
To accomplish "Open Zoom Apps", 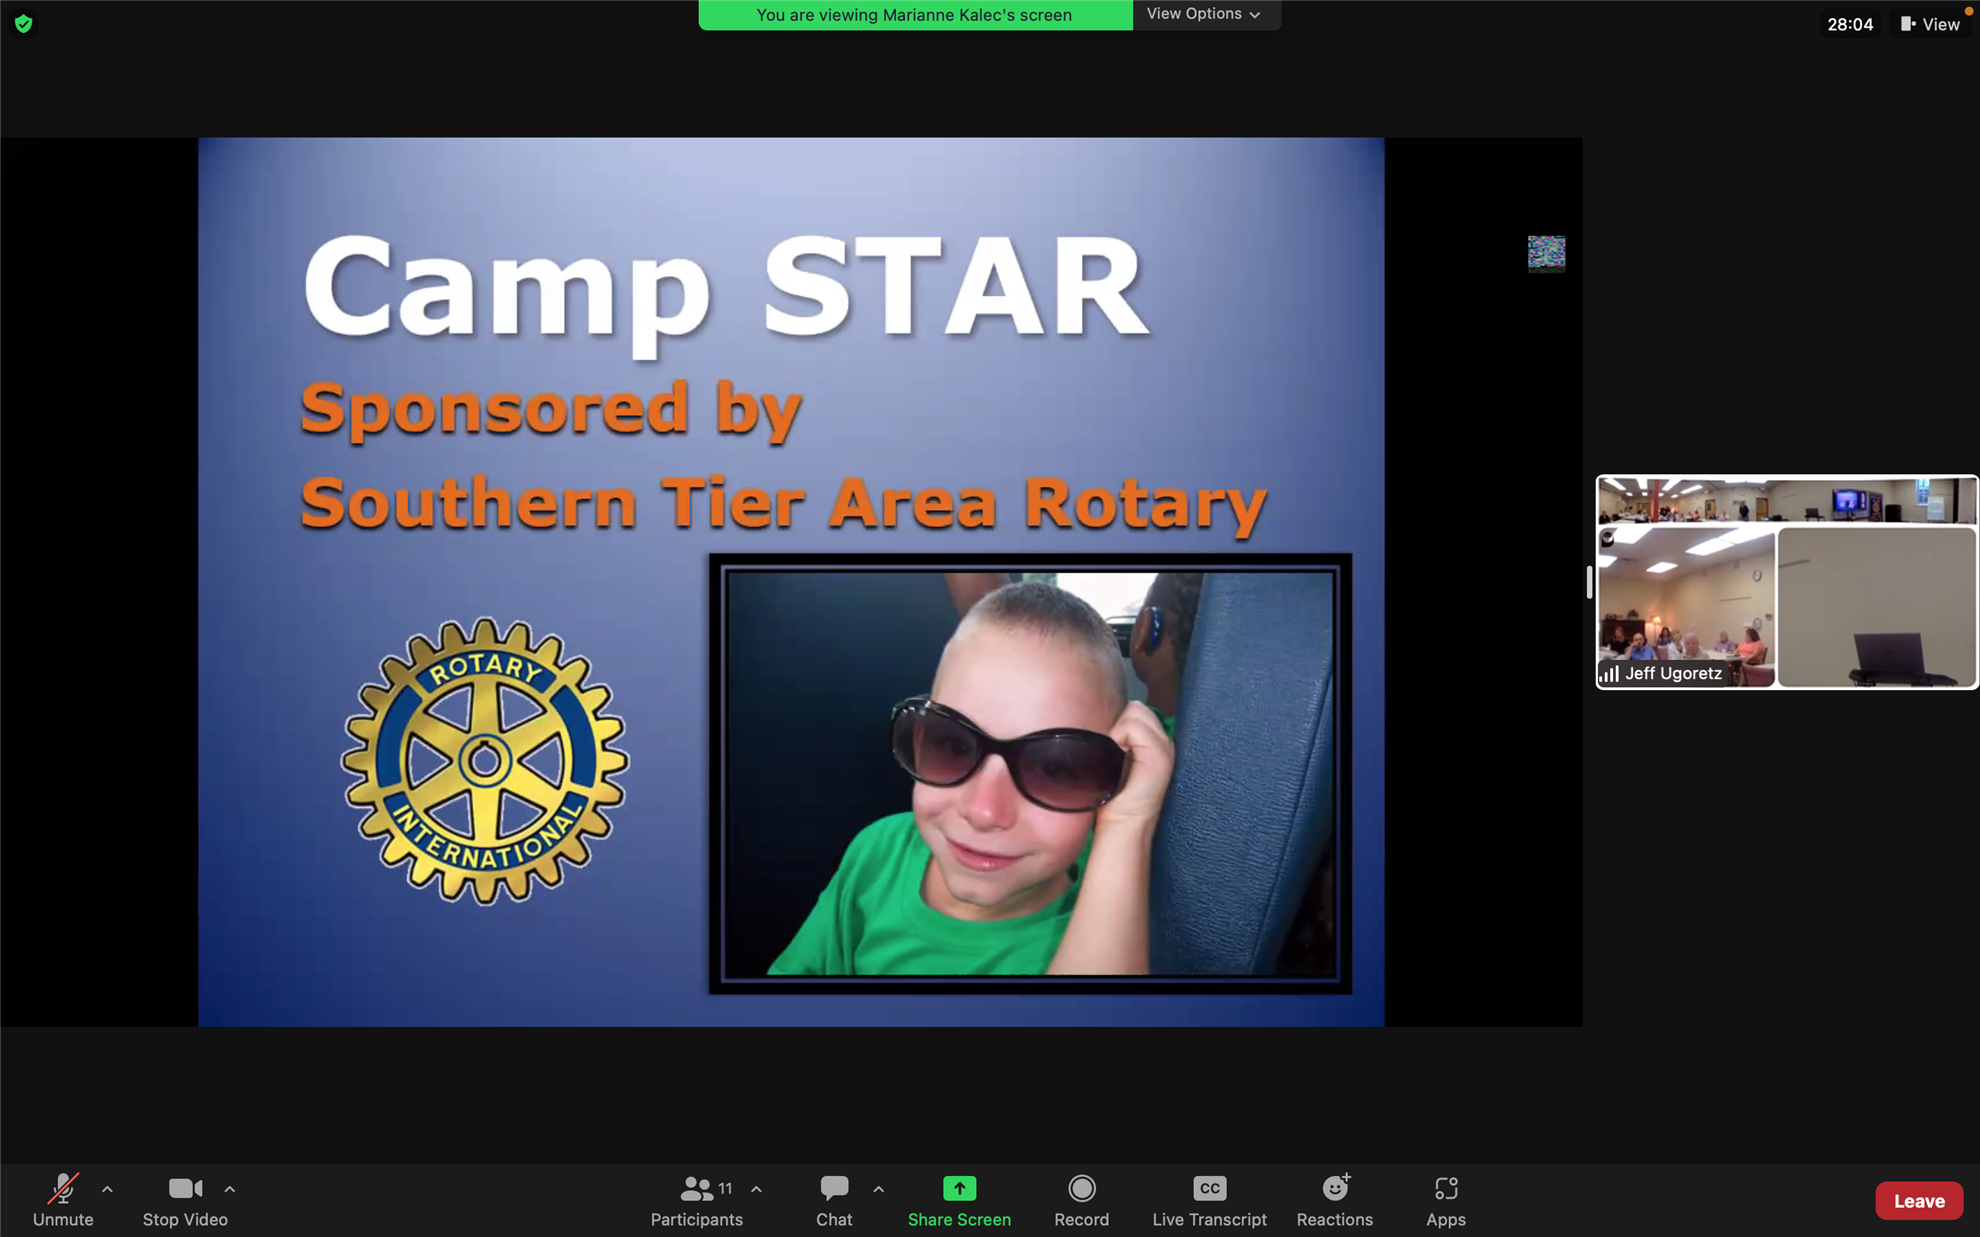I will tap(1446, 1200).
